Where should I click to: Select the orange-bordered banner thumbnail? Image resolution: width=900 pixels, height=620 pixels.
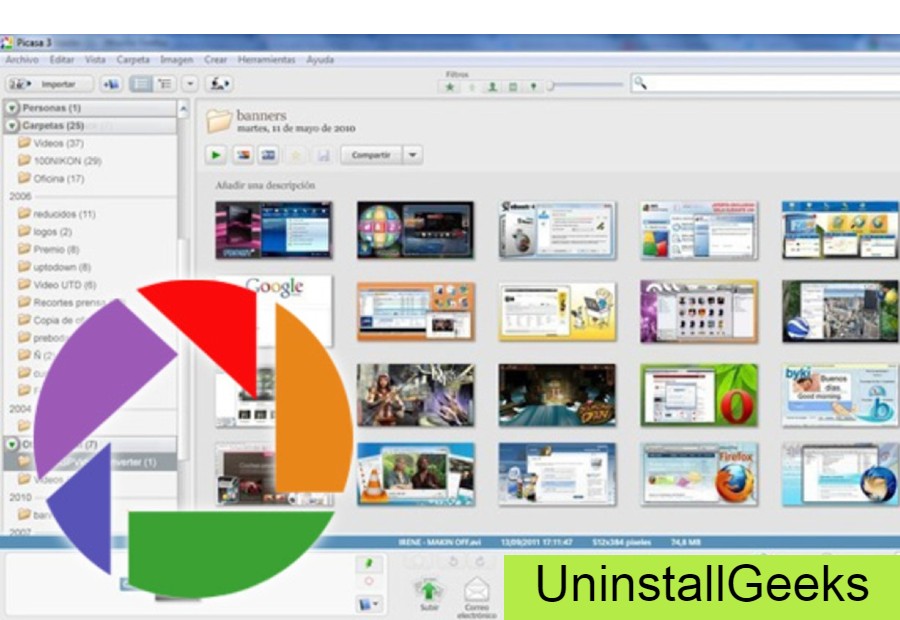pos(416,311)
